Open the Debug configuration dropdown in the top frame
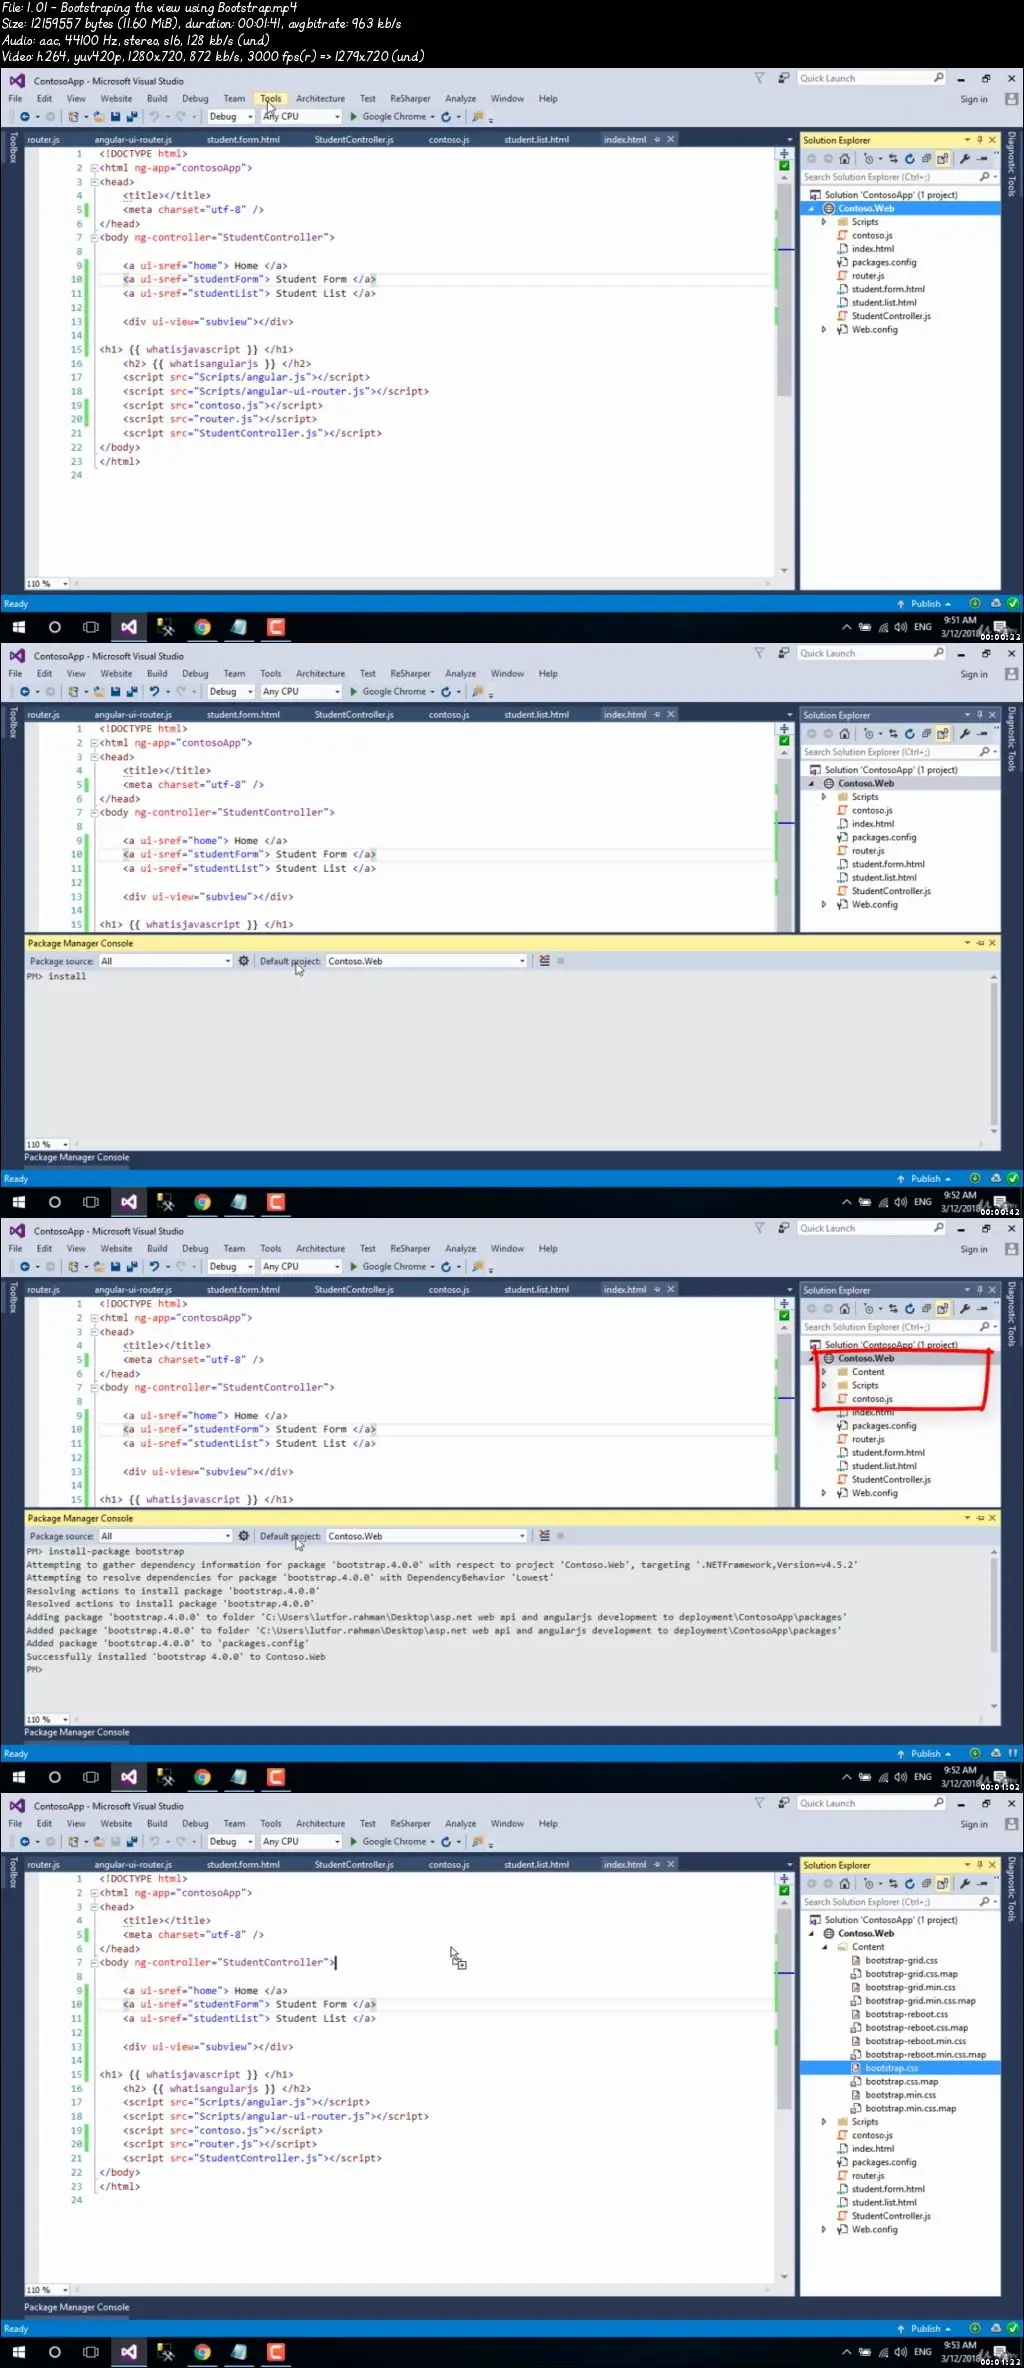This screenshot has width=1024, height=2368. click(231, 117)
